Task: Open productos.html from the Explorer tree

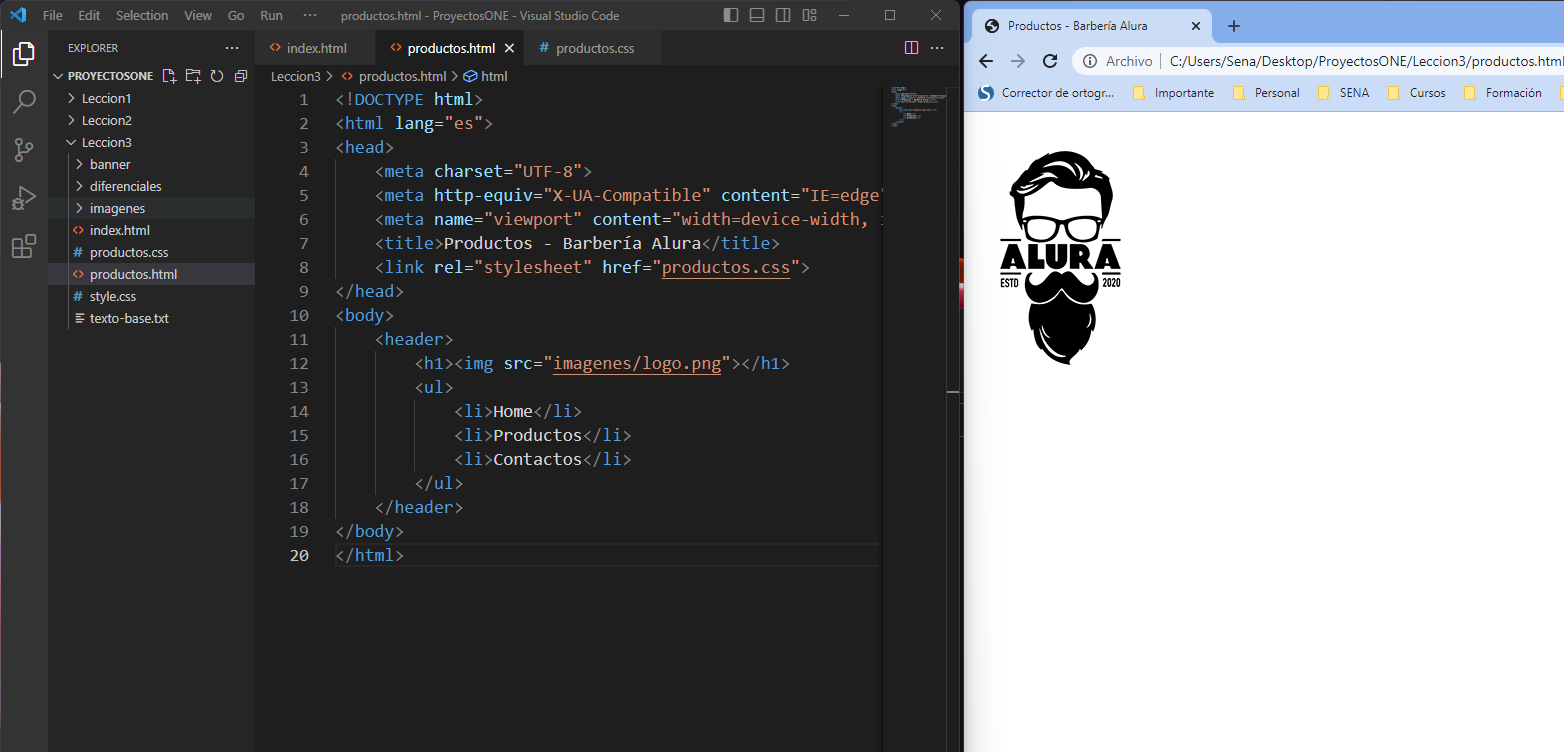Action: point(151,274)
